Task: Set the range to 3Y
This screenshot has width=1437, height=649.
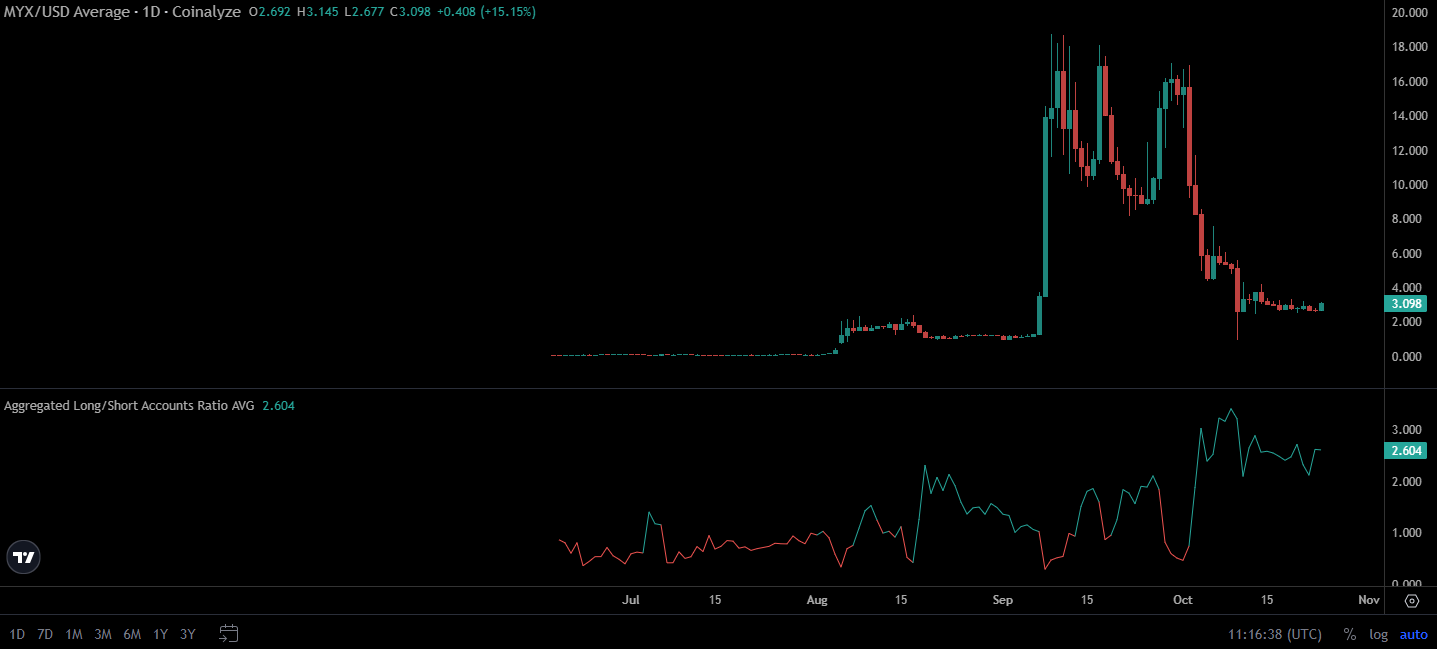Action: (x=188, y=634)
